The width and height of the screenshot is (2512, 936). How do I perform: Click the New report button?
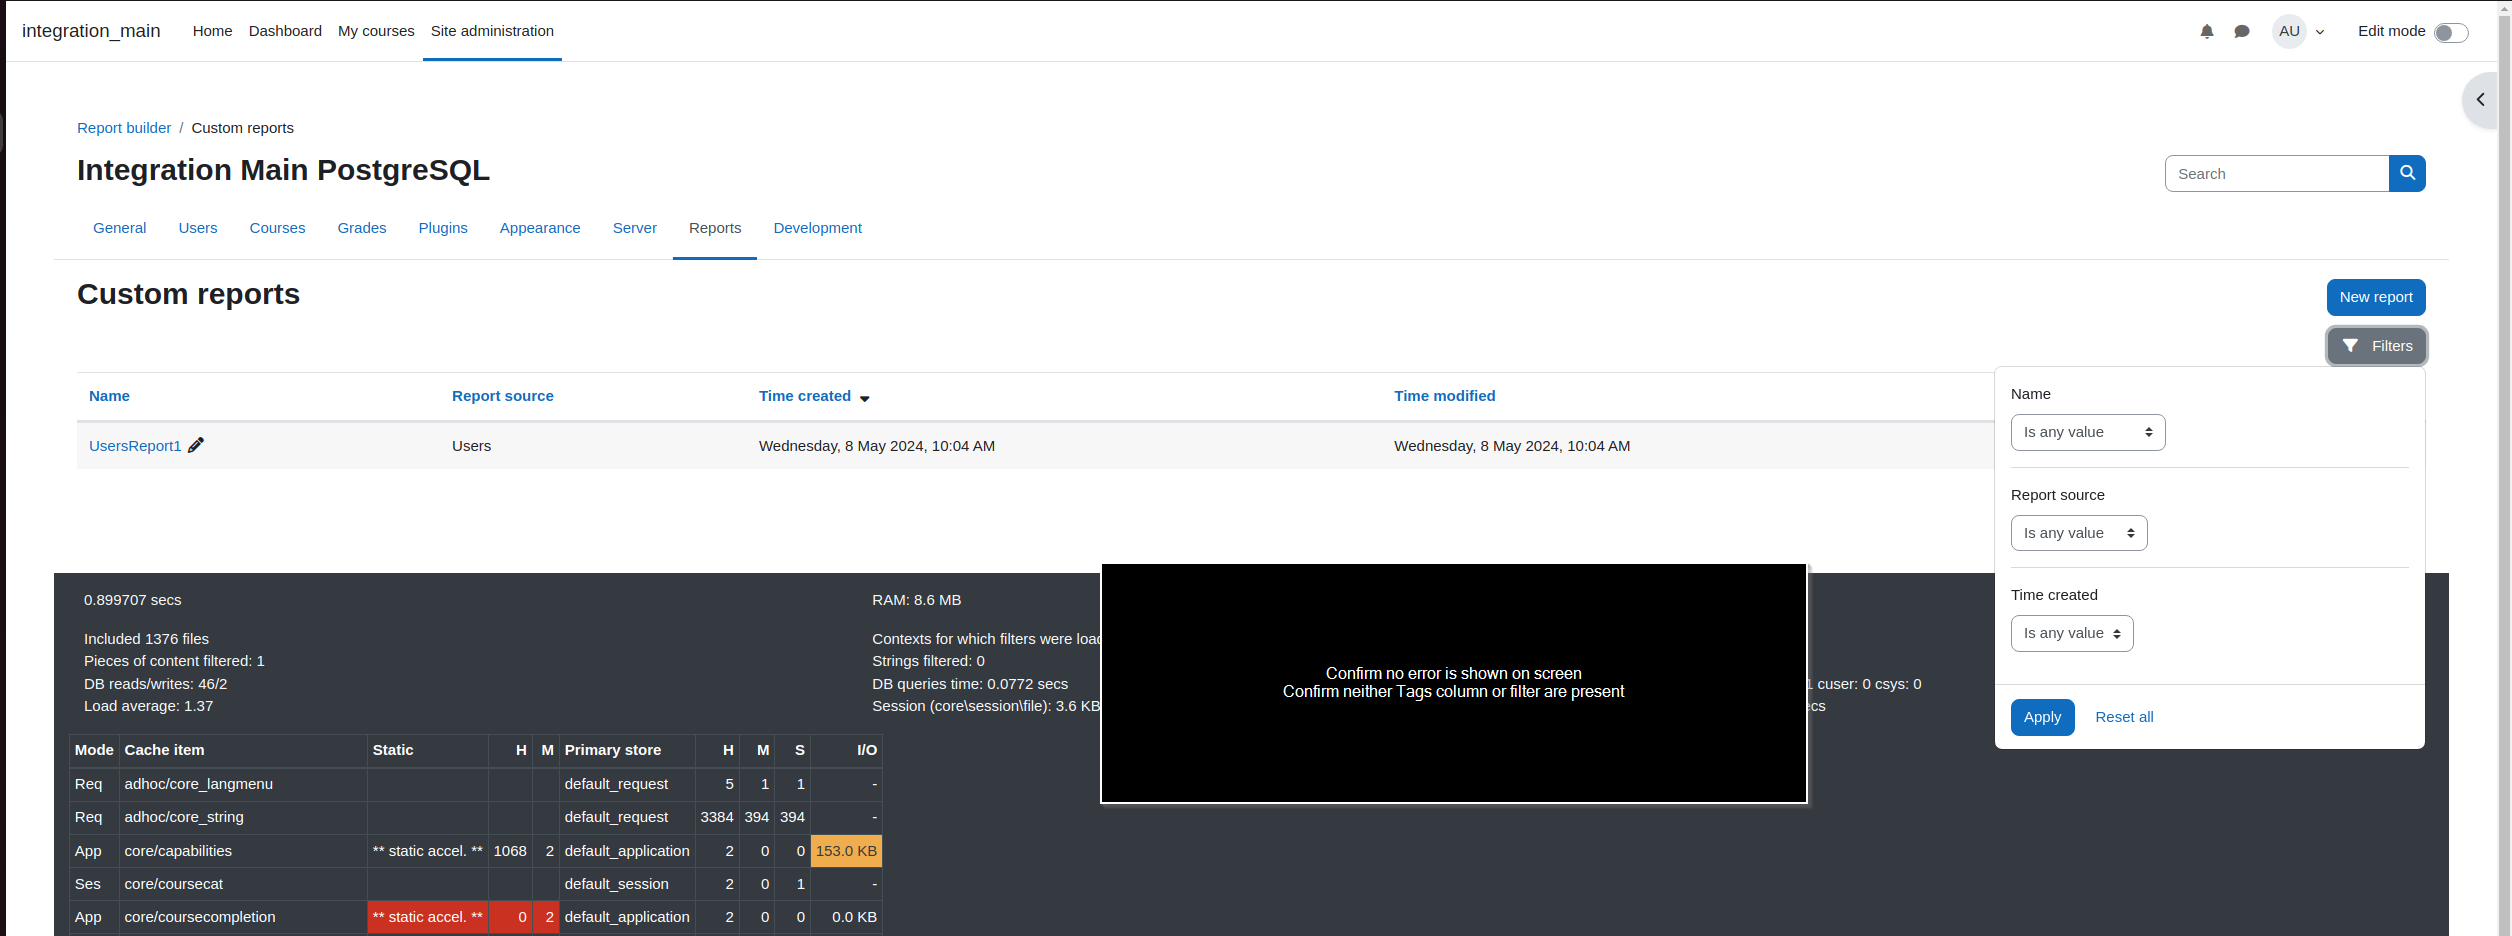(x=2376, y=297)
